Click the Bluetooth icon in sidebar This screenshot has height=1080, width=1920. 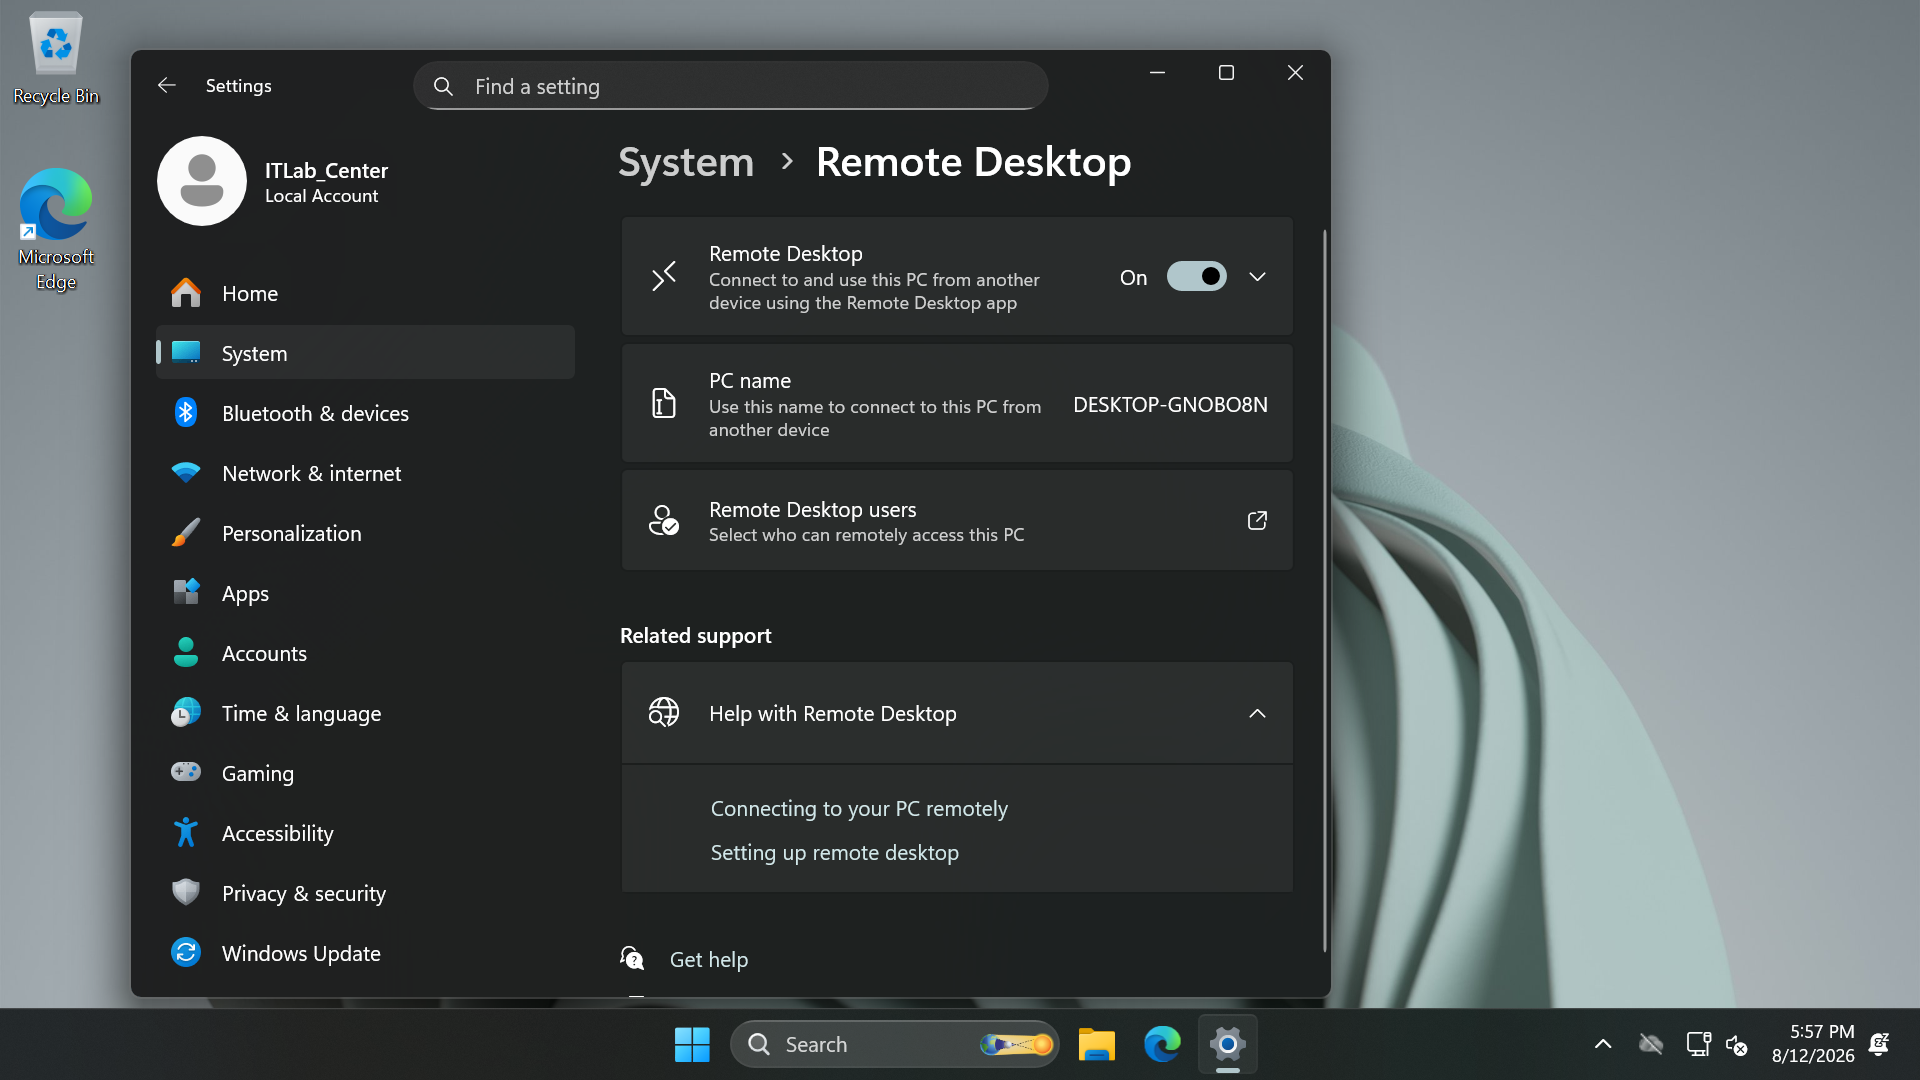pos(186,413)
